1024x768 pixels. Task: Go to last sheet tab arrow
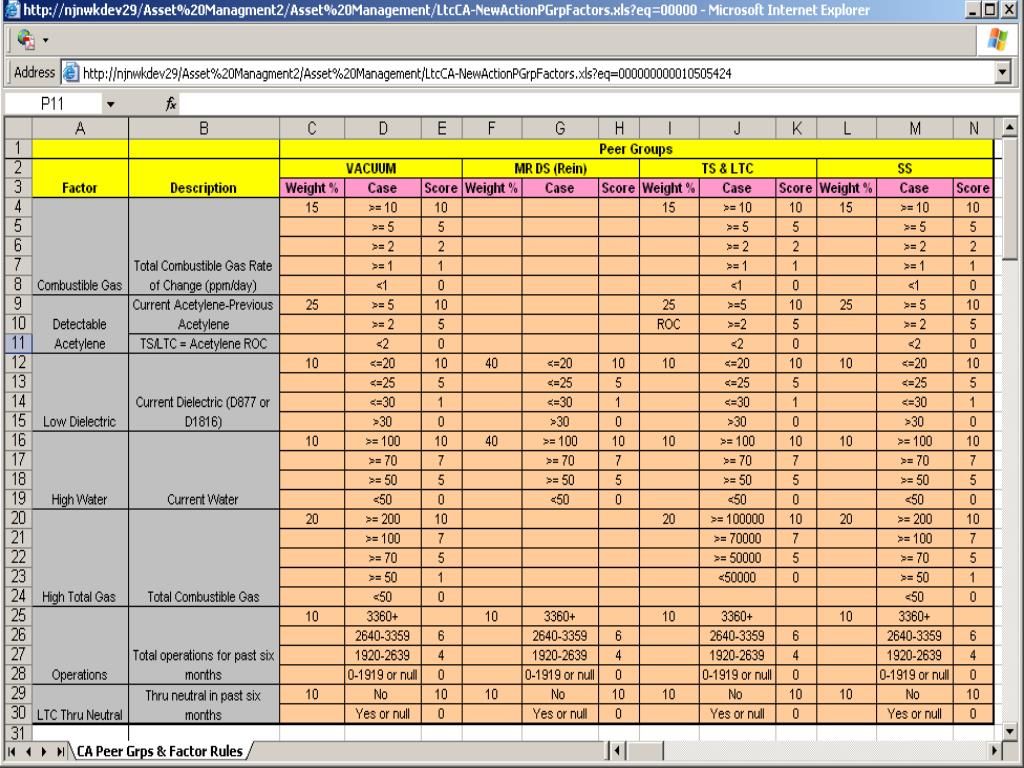point(60,752)
